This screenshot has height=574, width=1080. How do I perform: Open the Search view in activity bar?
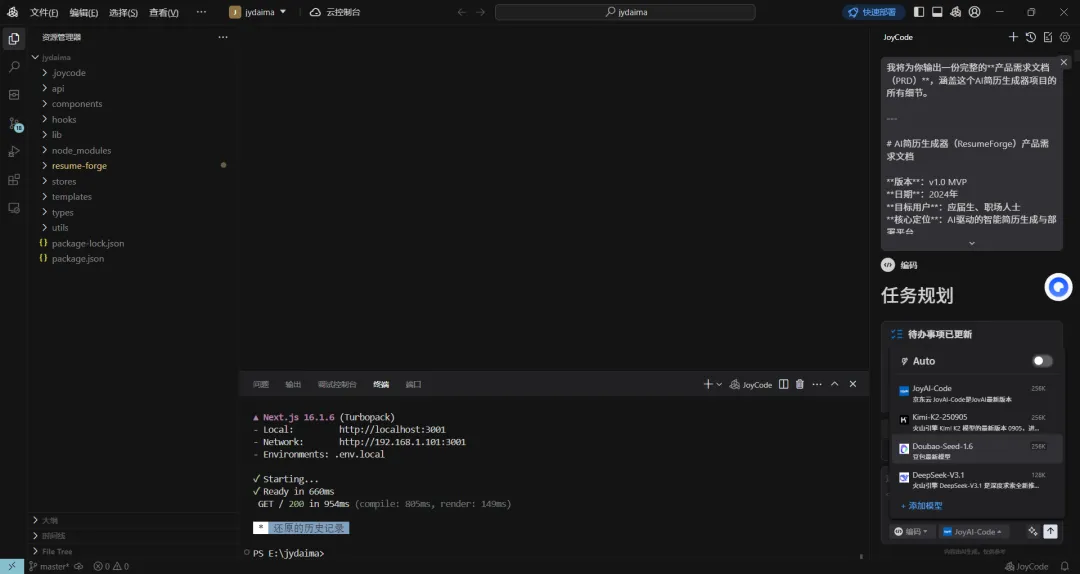coord(14,67)
